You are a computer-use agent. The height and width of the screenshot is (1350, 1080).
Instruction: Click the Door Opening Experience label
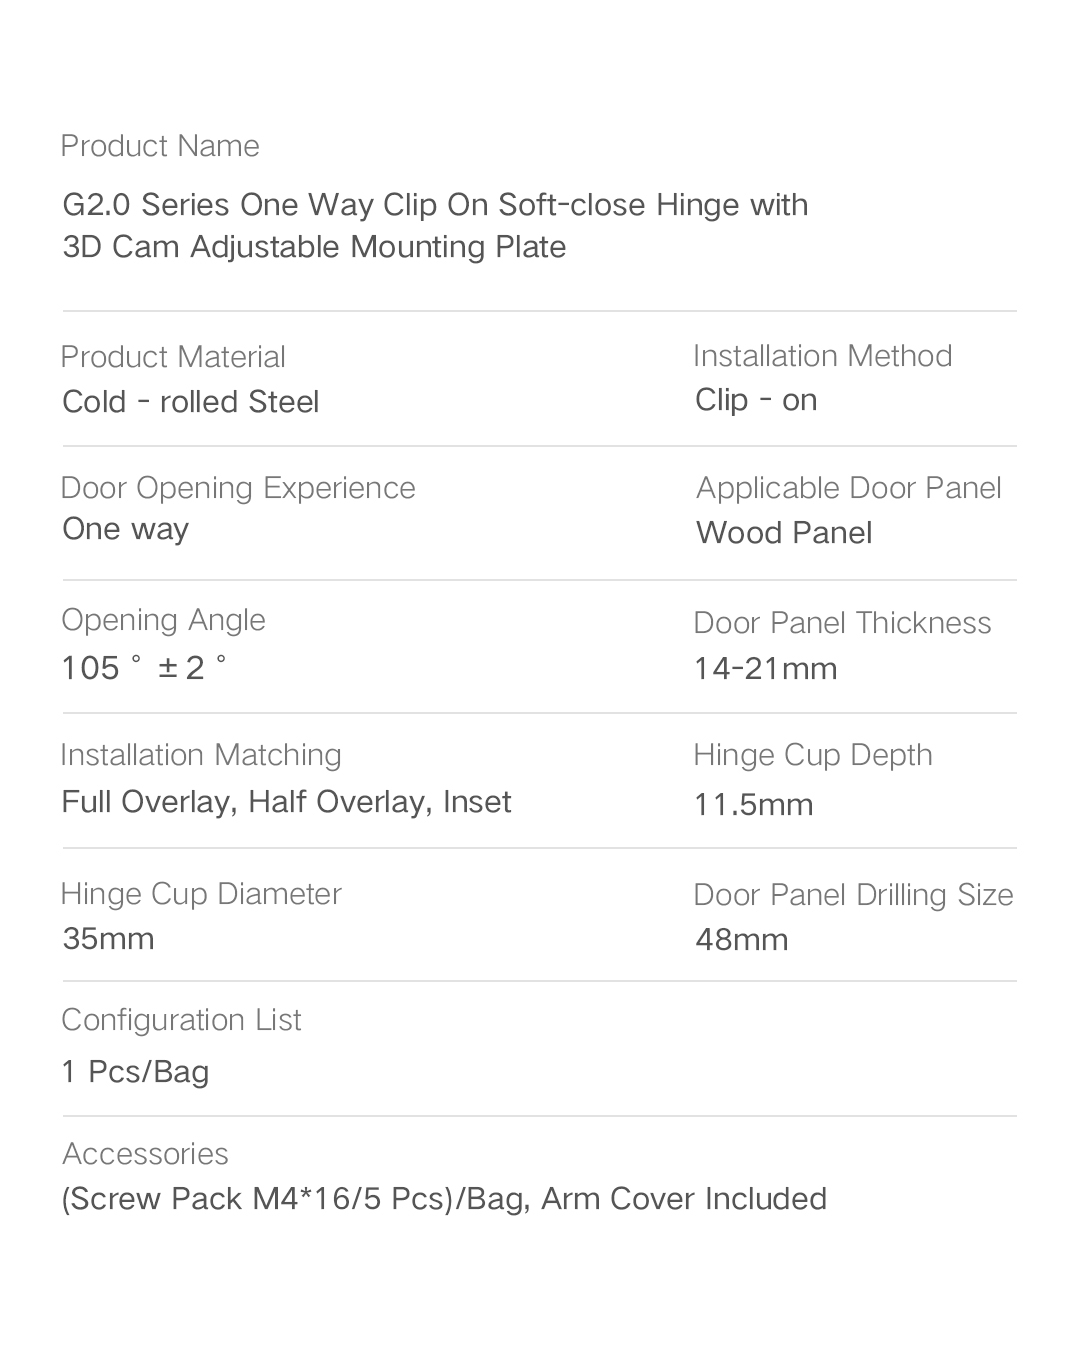[x=238, y=488]
